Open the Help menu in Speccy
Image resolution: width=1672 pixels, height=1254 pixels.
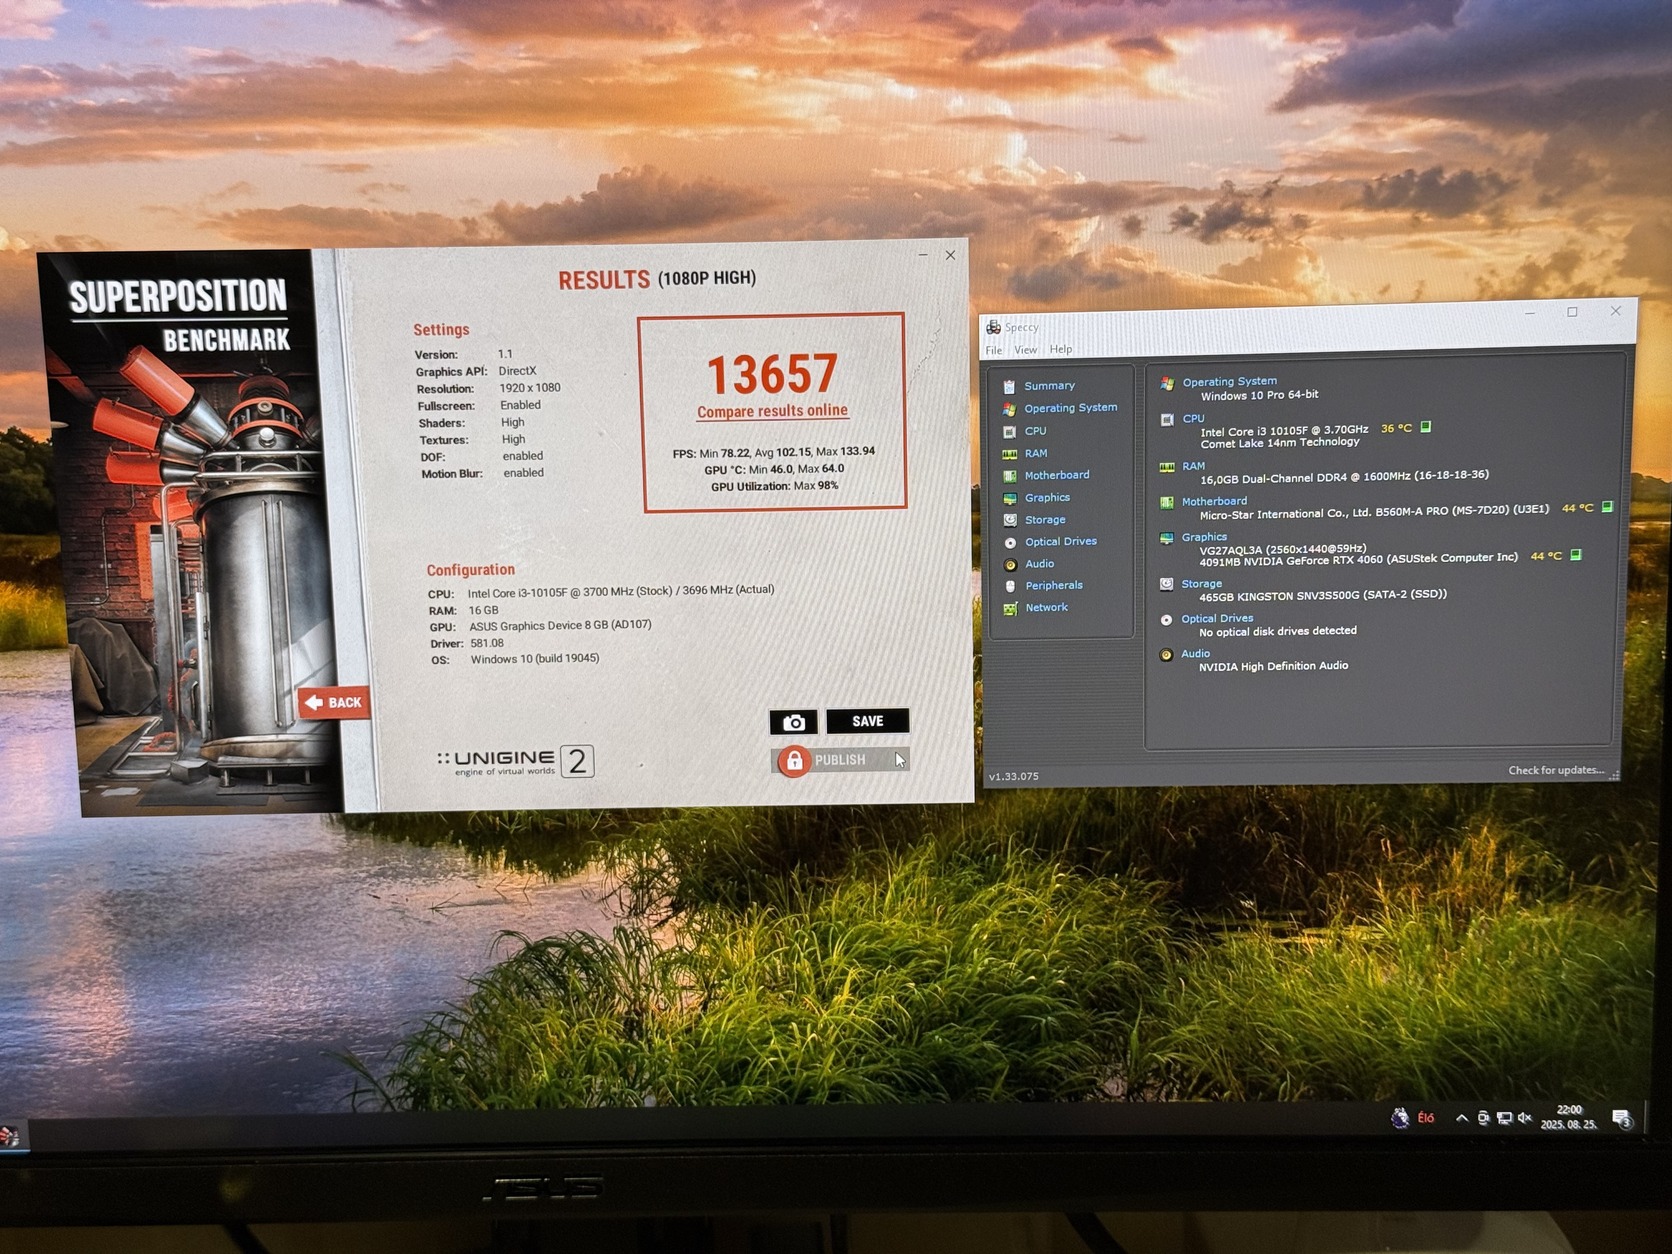[1060, 350]
